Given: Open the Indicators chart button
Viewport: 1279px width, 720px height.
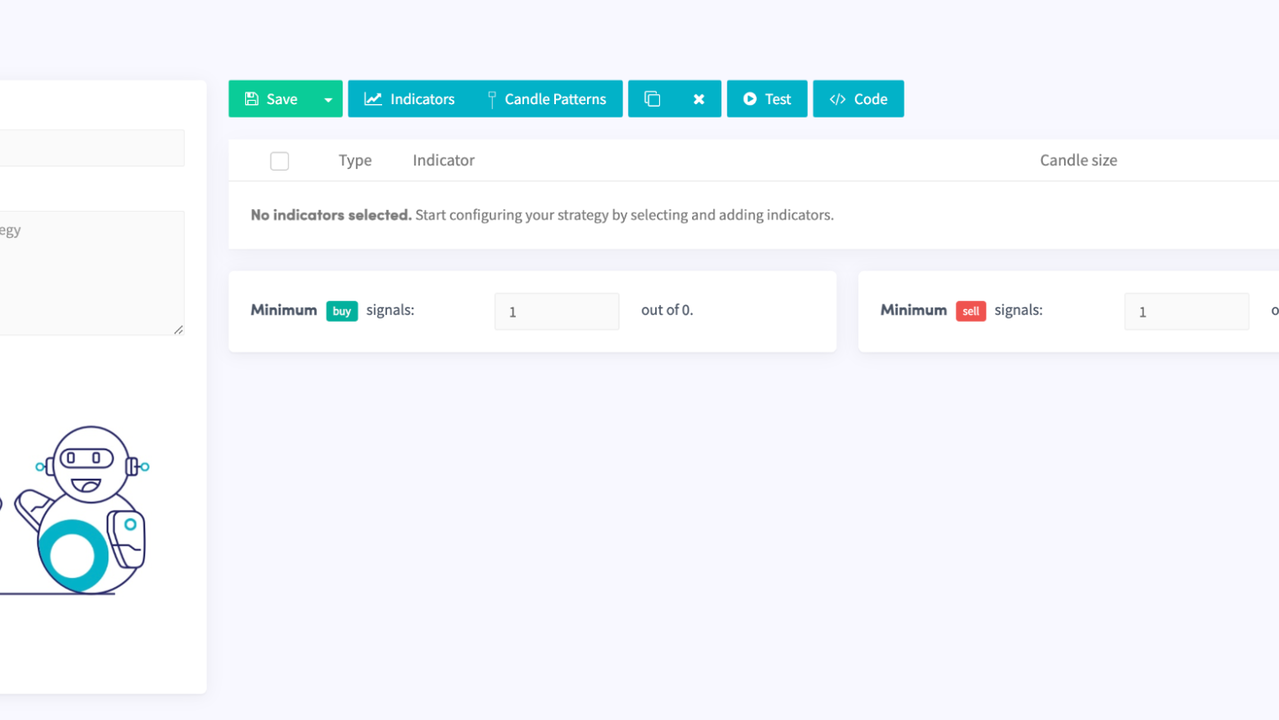Looking at the screenshot, I should click(x=409, y=99).
